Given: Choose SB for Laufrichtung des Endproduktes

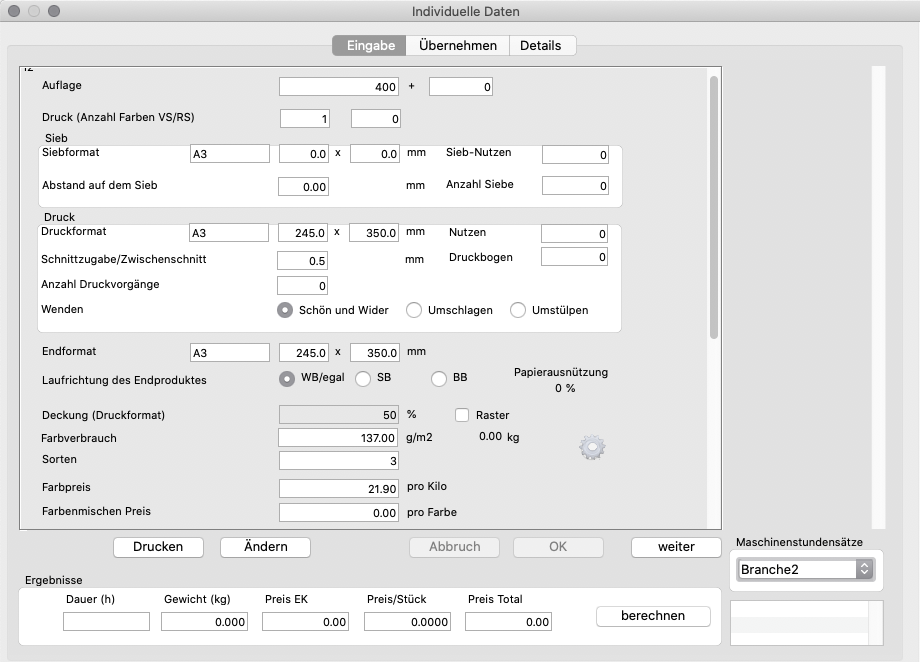Looking at the screenshot, I should 362,378.
